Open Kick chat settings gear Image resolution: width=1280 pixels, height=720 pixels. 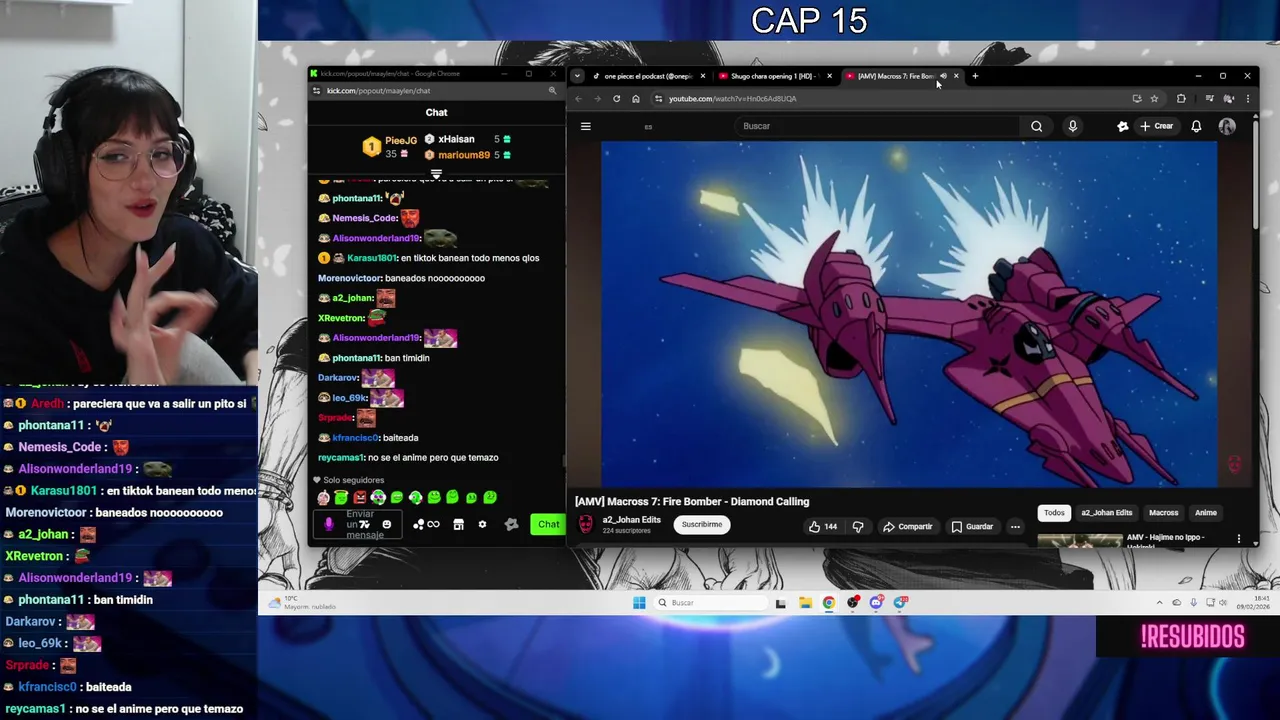(x=482, y=524)
